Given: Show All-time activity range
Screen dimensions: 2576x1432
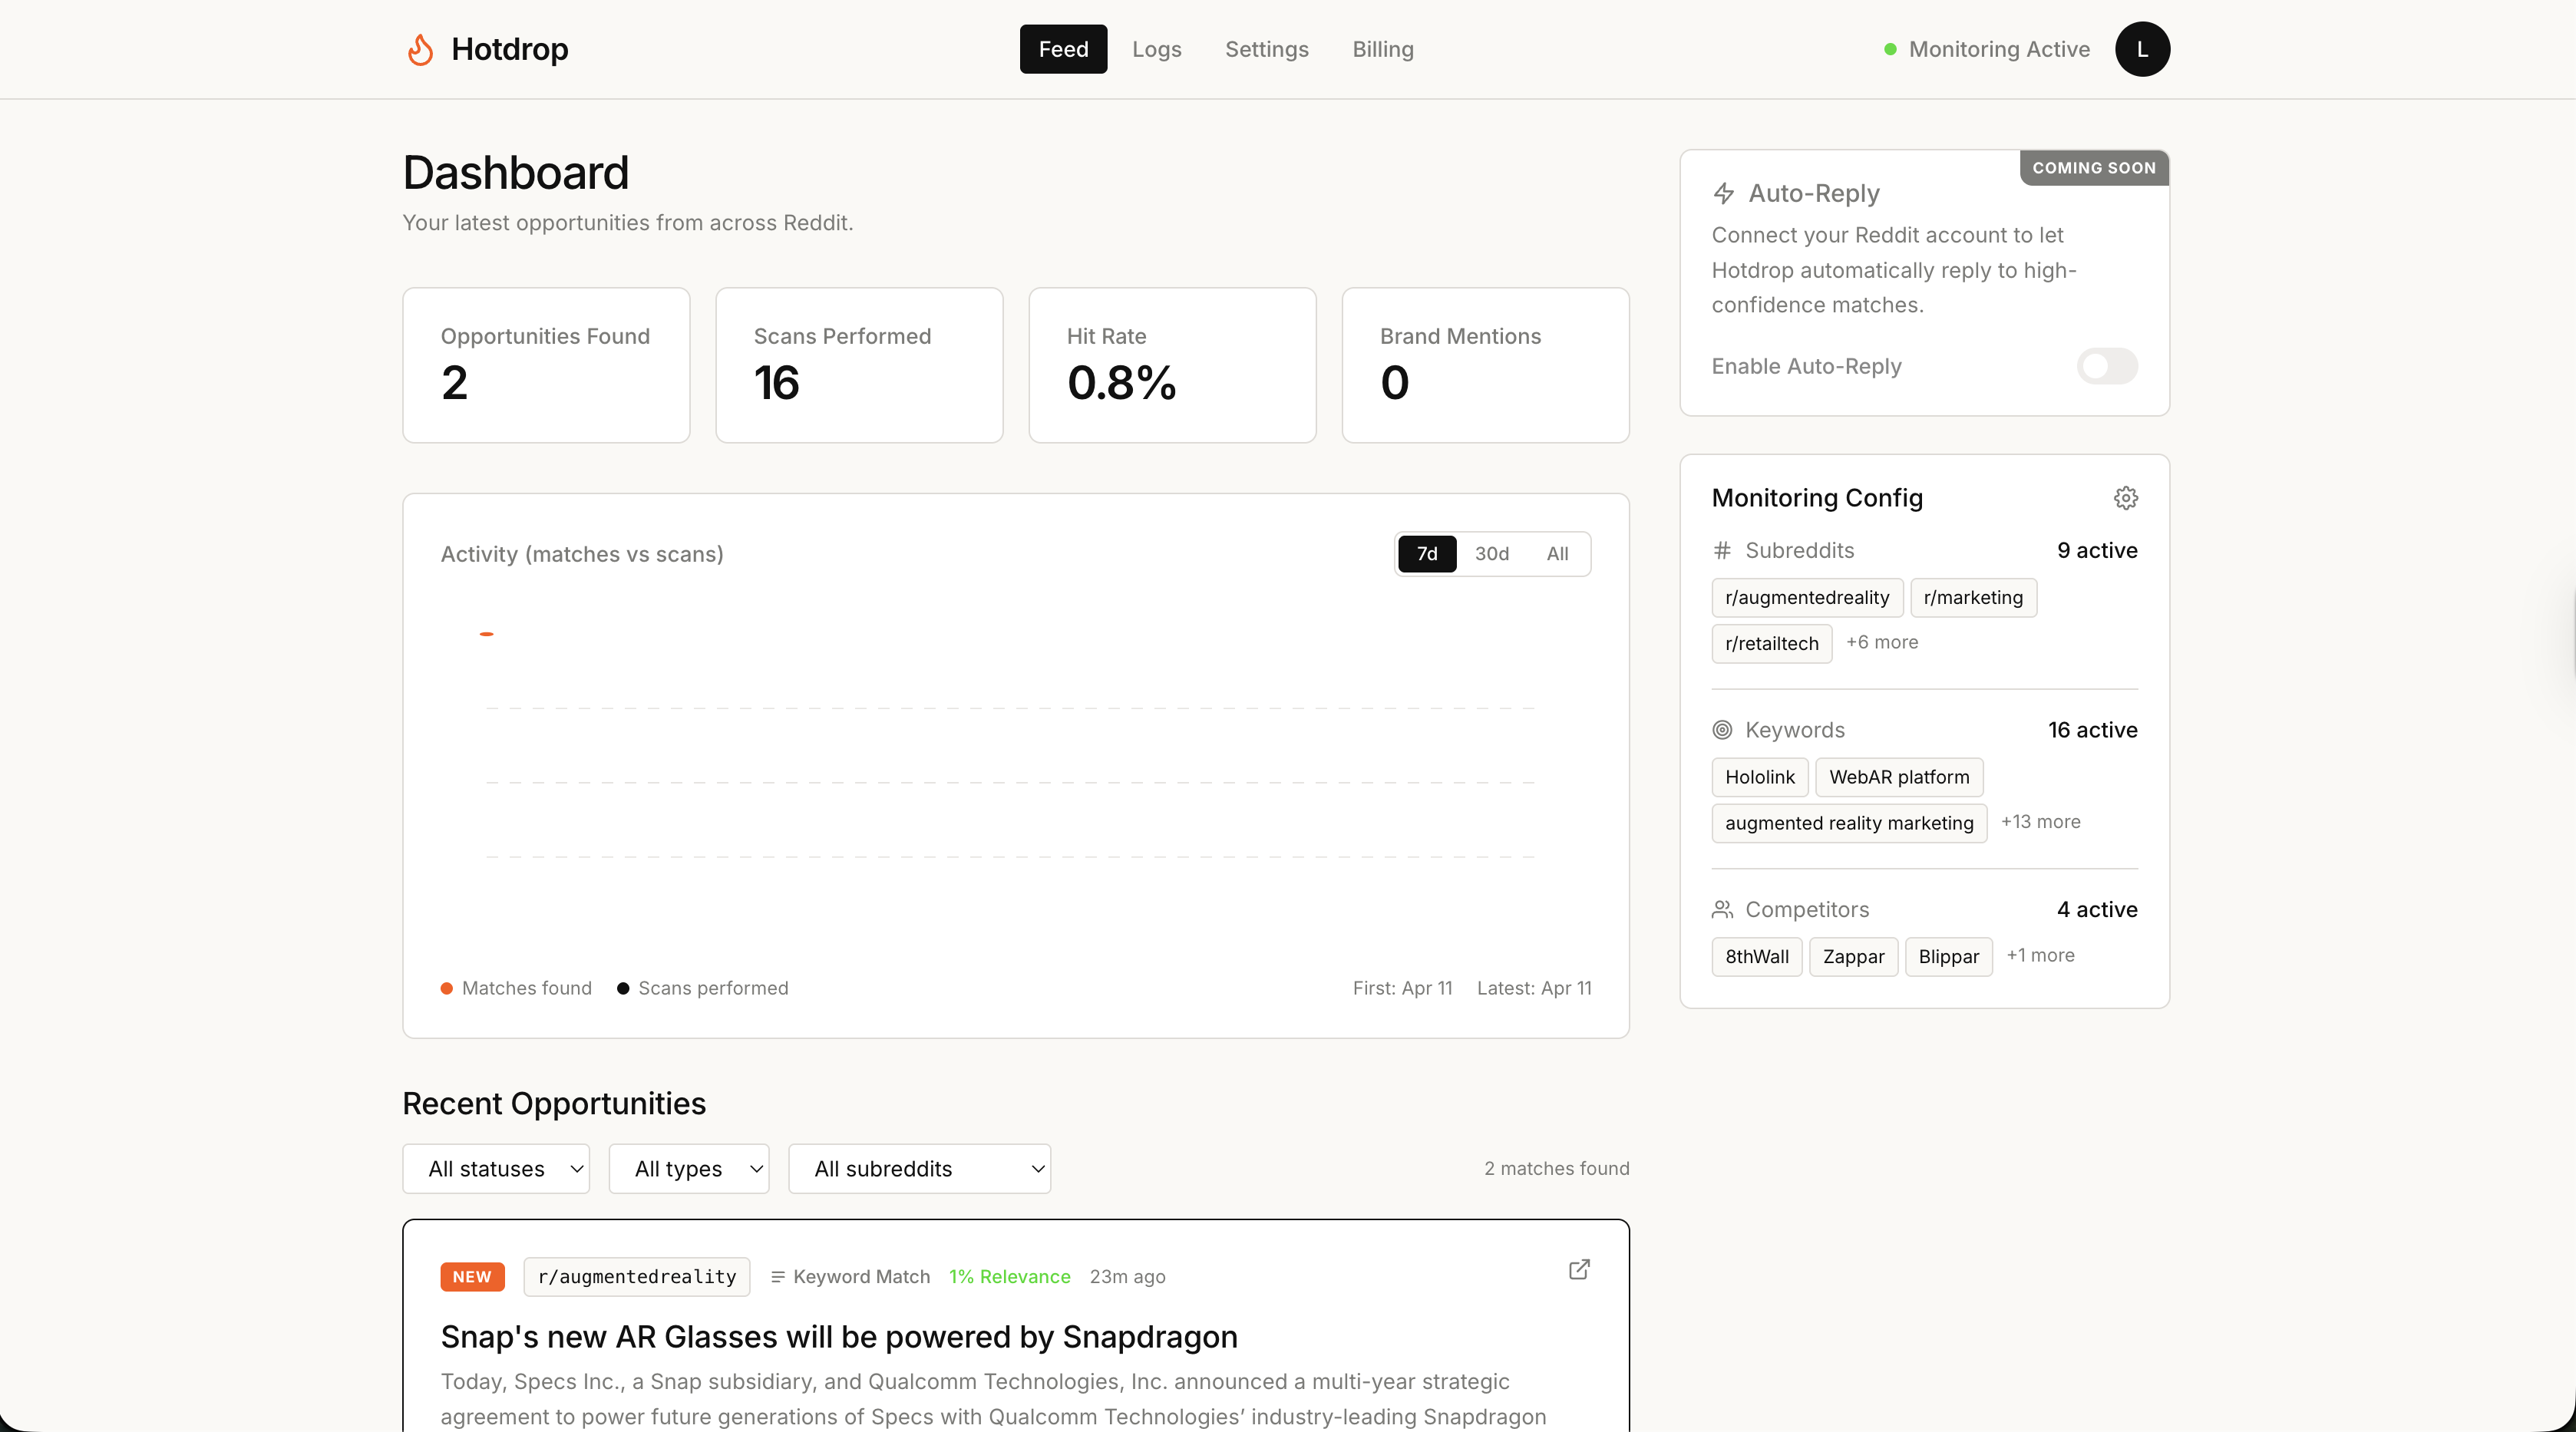Looking at the screenshot, I should coord(1557,554).
